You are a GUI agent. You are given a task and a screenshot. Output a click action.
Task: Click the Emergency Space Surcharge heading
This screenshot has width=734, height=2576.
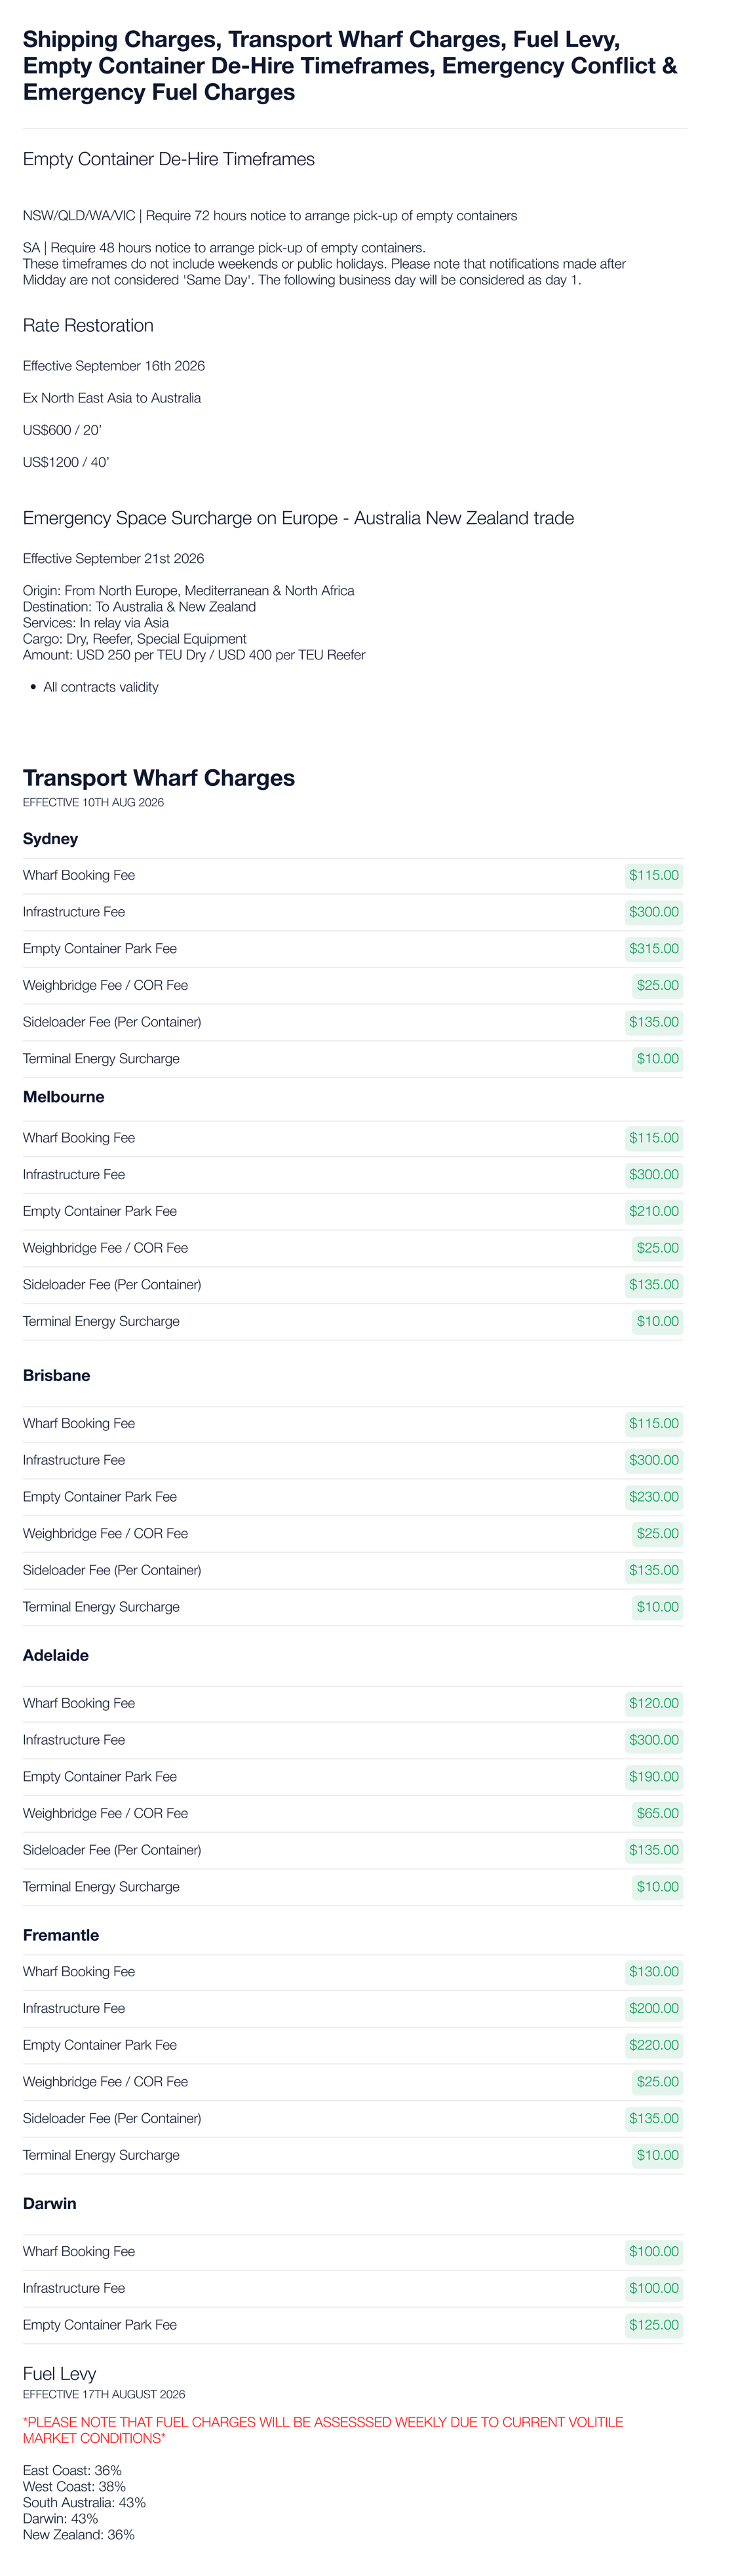[298, 518]
